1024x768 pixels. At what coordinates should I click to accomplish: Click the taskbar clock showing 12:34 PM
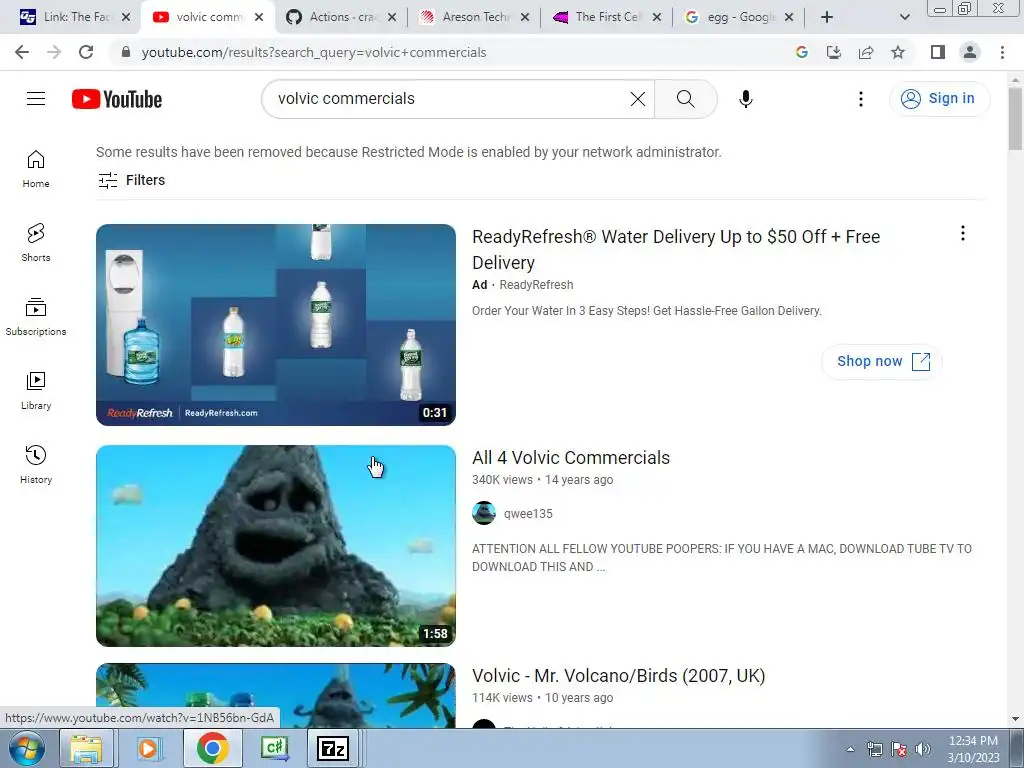[x=973, y=749]
